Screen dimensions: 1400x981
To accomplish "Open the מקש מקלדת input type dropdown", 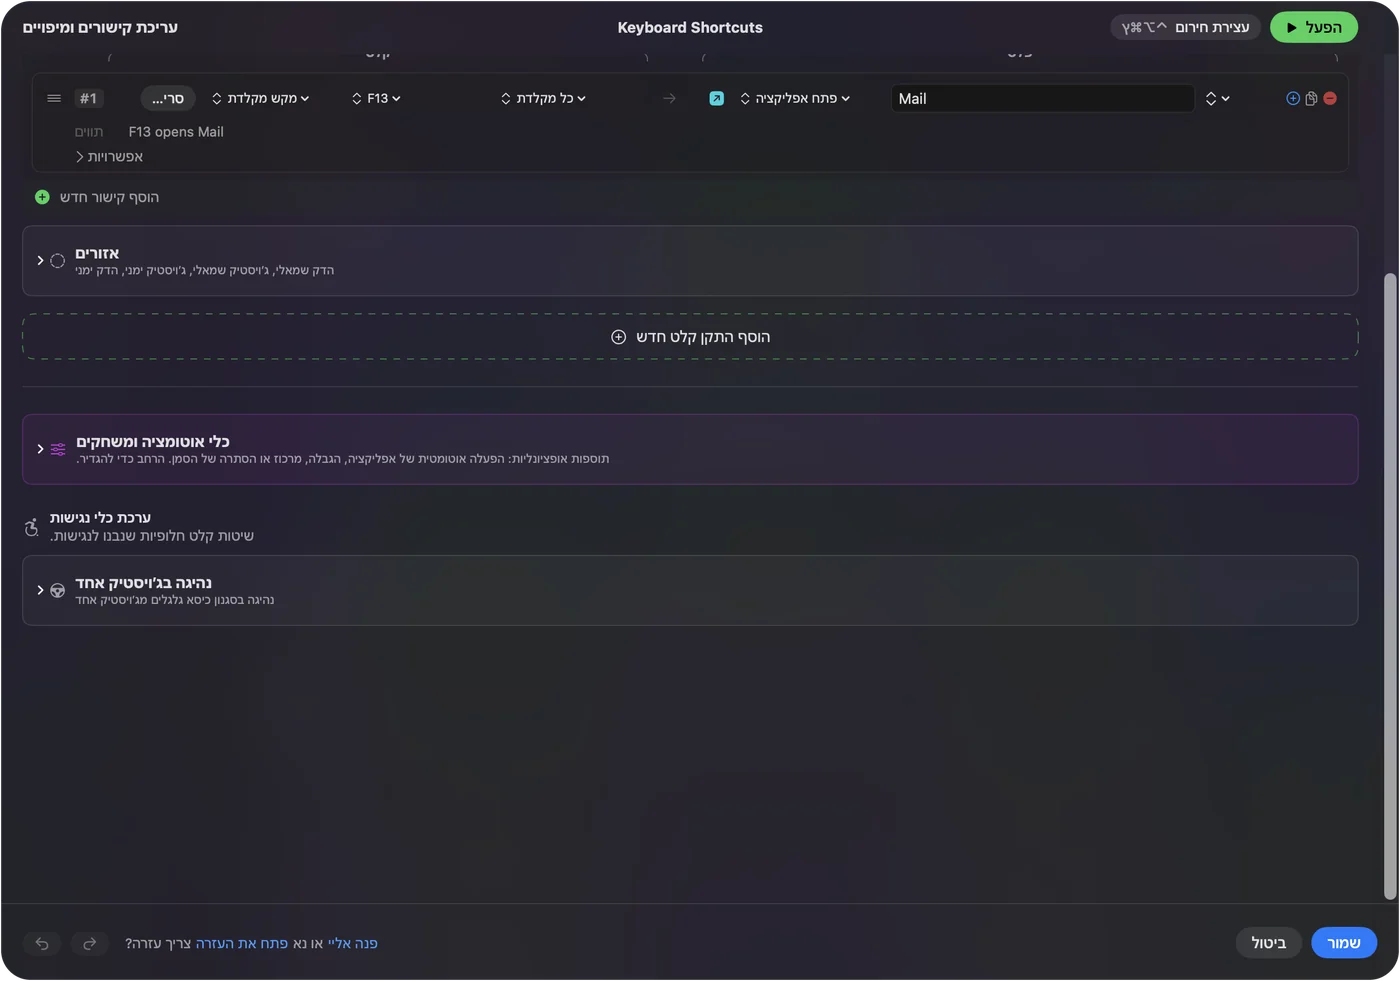I will pos(261,98).
